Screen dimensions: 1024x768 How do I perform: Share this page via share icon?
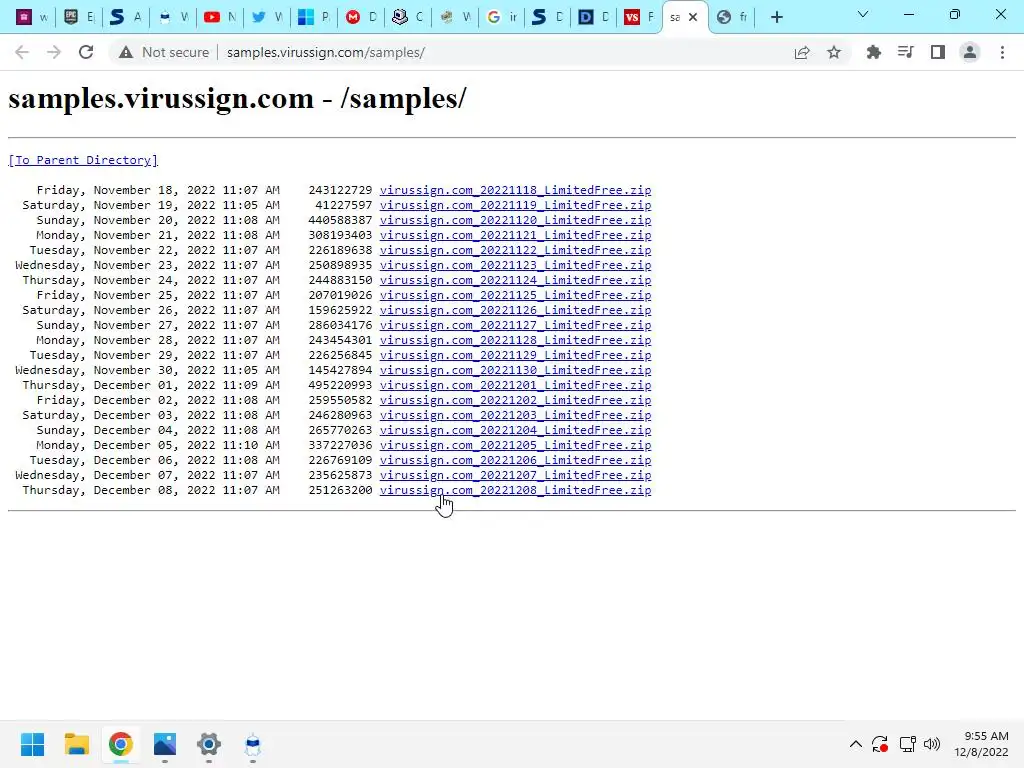pos(802,52)
